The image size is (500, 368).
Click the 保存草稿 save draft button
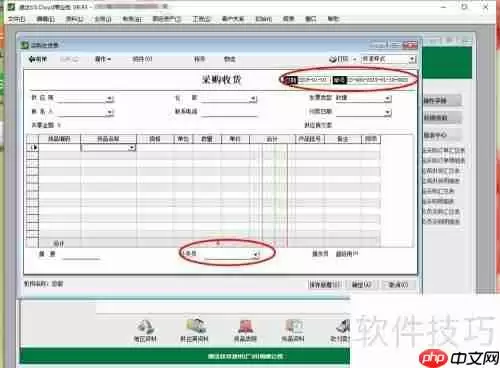pos(325,285)
